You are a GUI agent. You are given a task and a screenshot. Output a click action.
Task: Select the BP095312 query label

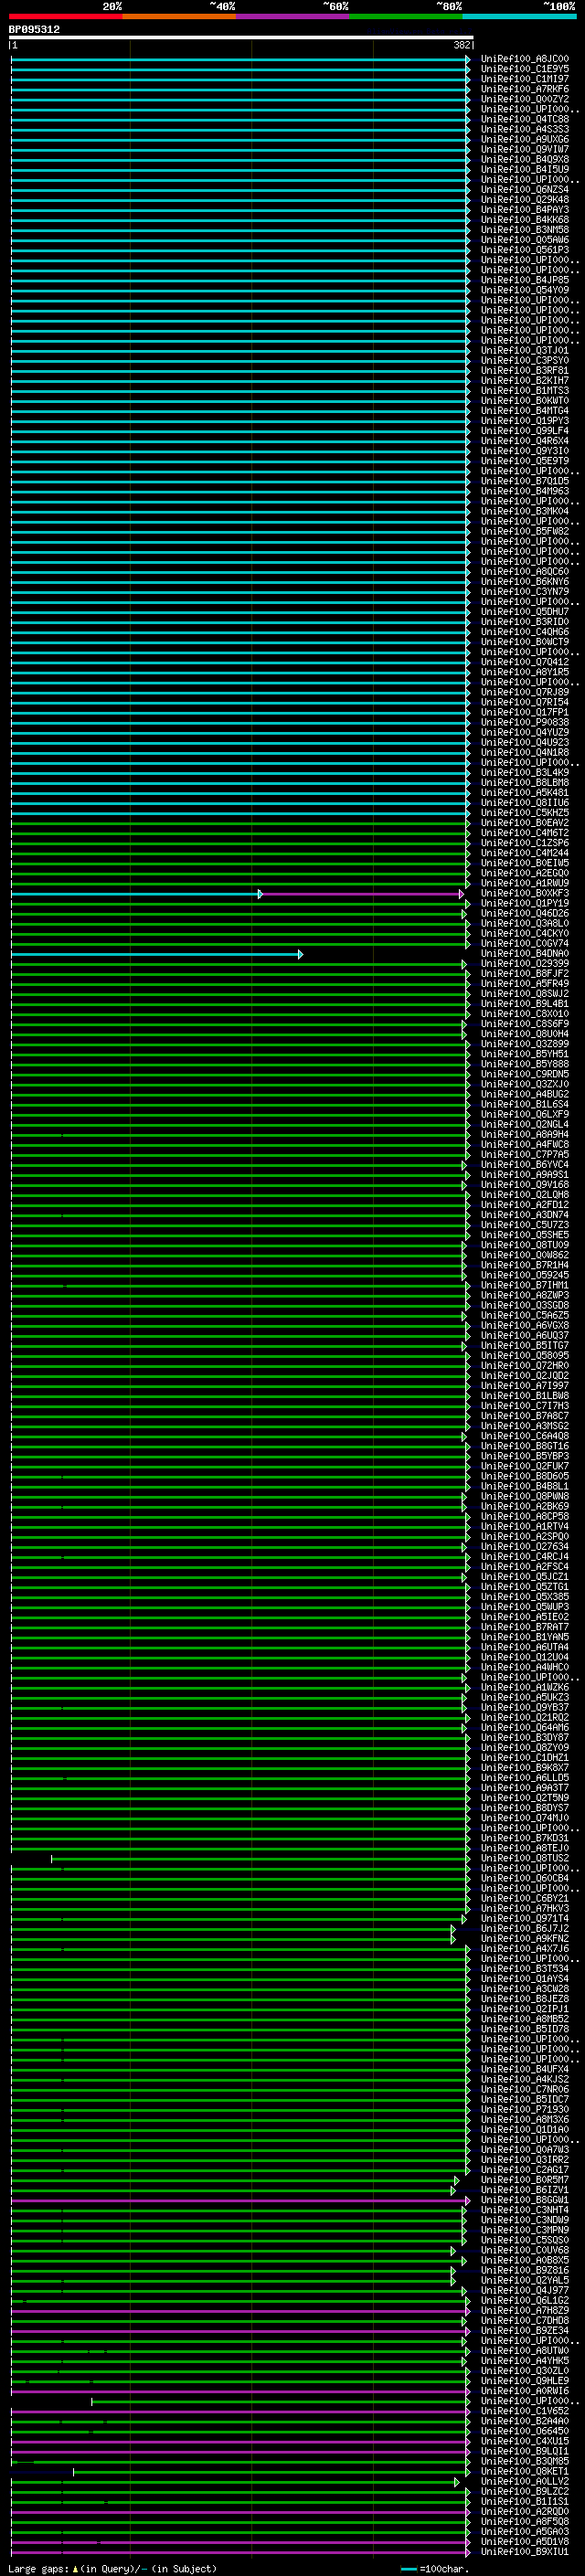(x=34, y=30)
